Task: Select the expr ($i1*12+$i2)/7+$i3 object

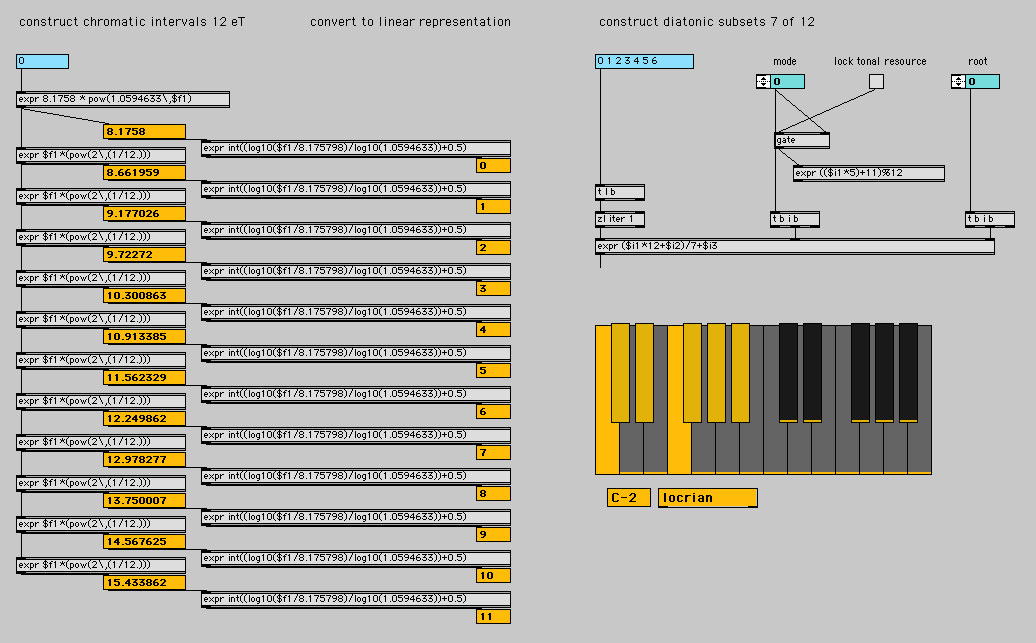Action: (795, 246)
